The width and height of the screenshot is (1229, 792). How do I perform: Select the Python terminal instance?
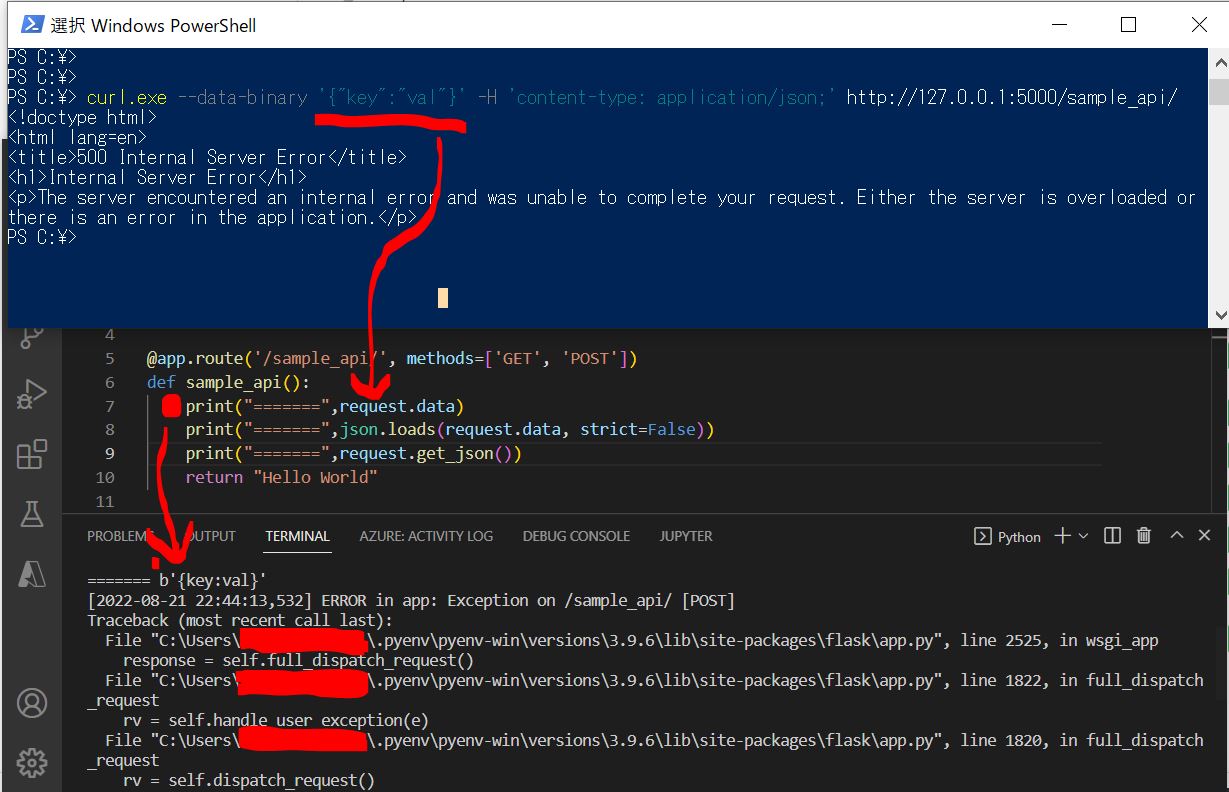(x=1007, y=537)
